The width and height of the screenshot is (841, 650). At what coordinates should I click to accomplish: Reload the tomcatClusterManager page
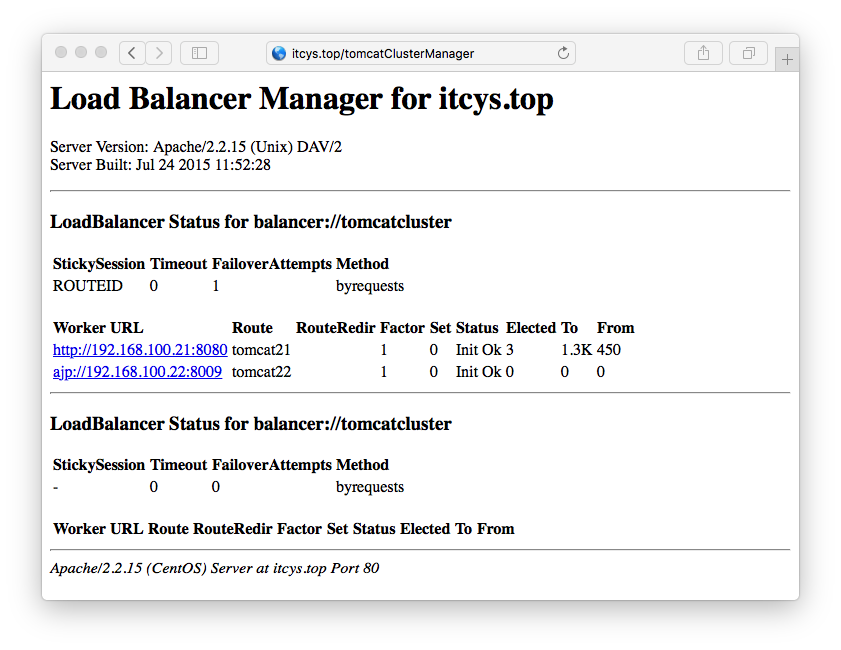point(563,53)
